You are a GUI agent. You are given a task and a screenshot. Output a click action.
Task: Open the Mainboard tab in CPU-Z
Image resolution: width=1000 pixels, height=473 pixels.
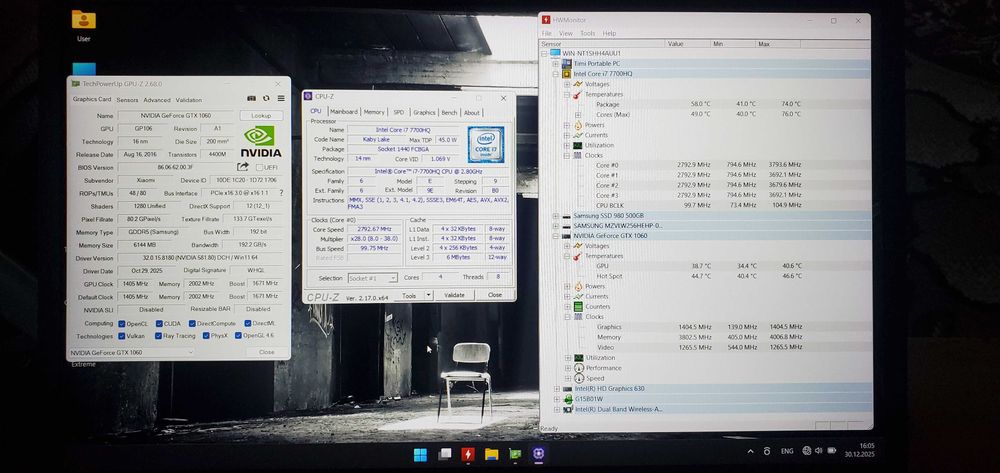click(344, 112)
